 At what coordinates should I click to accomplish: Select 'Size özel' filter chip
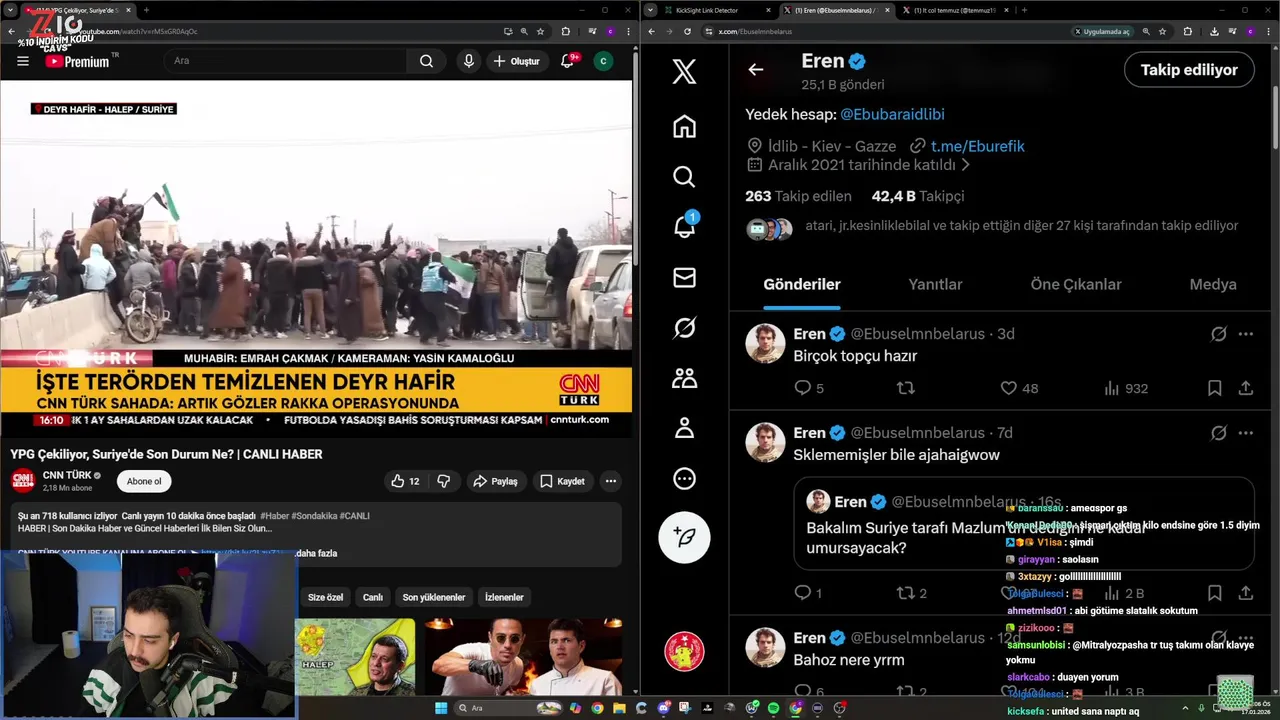pyautogui.click(x=325, y=597)
